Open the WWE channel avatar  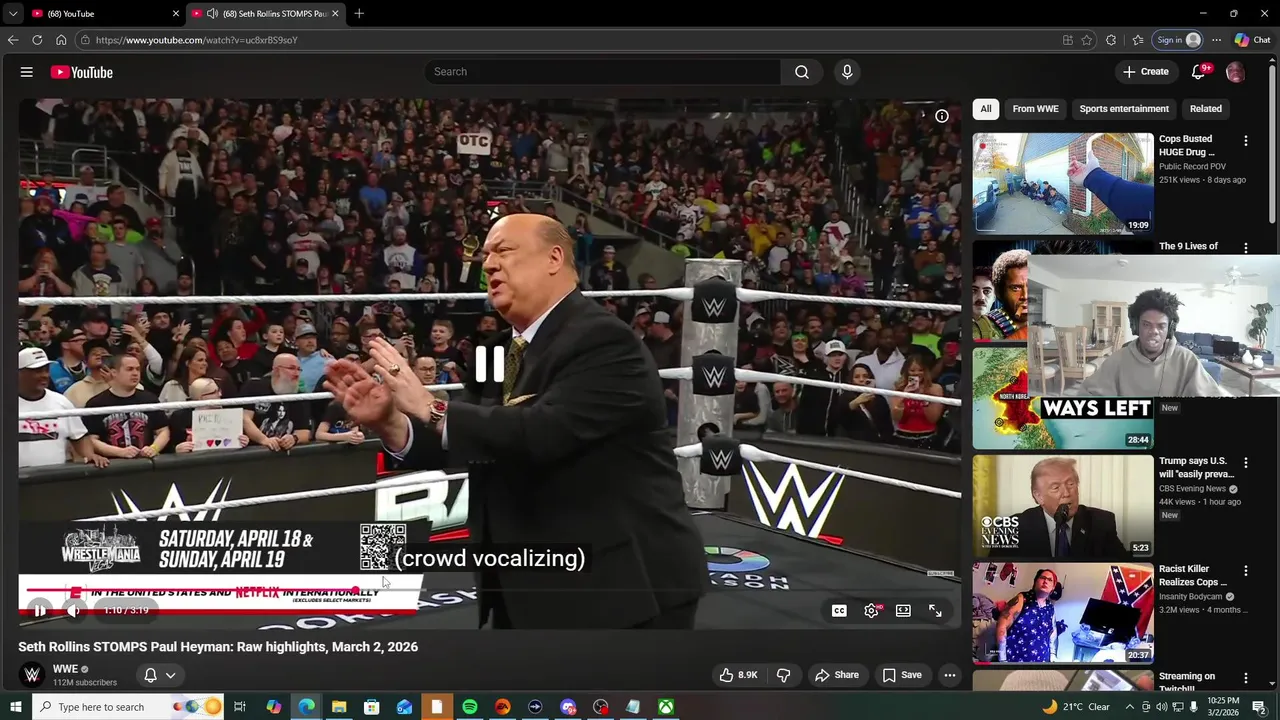click(32, 675)
